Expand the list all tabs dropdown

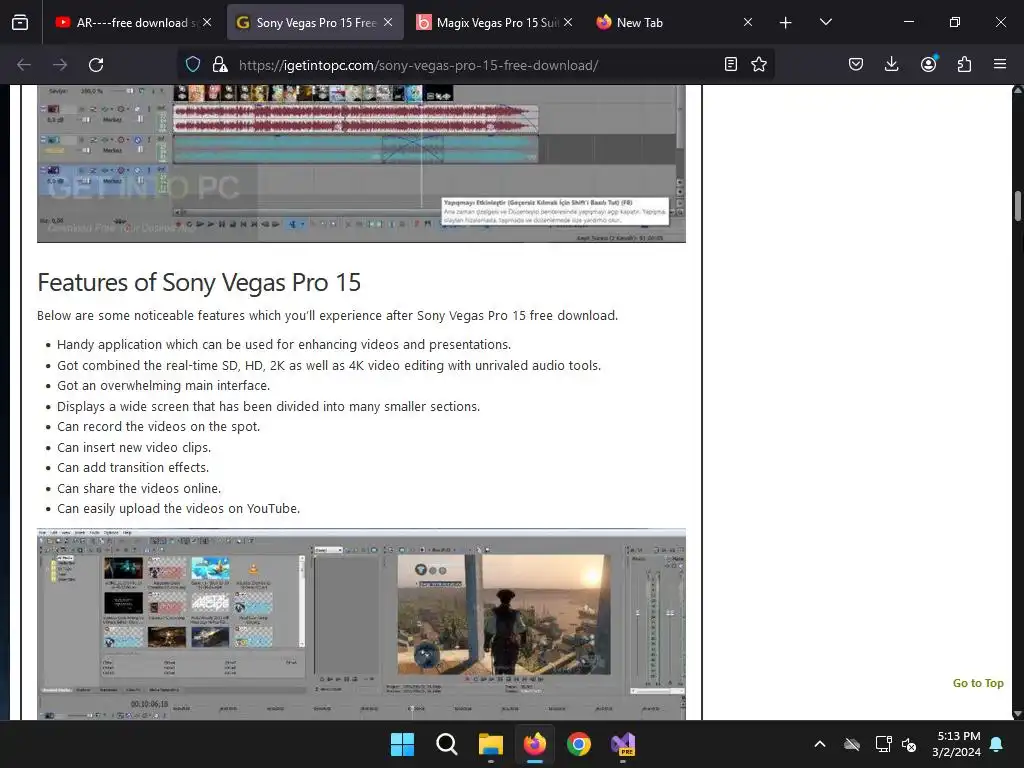tap(825, 22)
